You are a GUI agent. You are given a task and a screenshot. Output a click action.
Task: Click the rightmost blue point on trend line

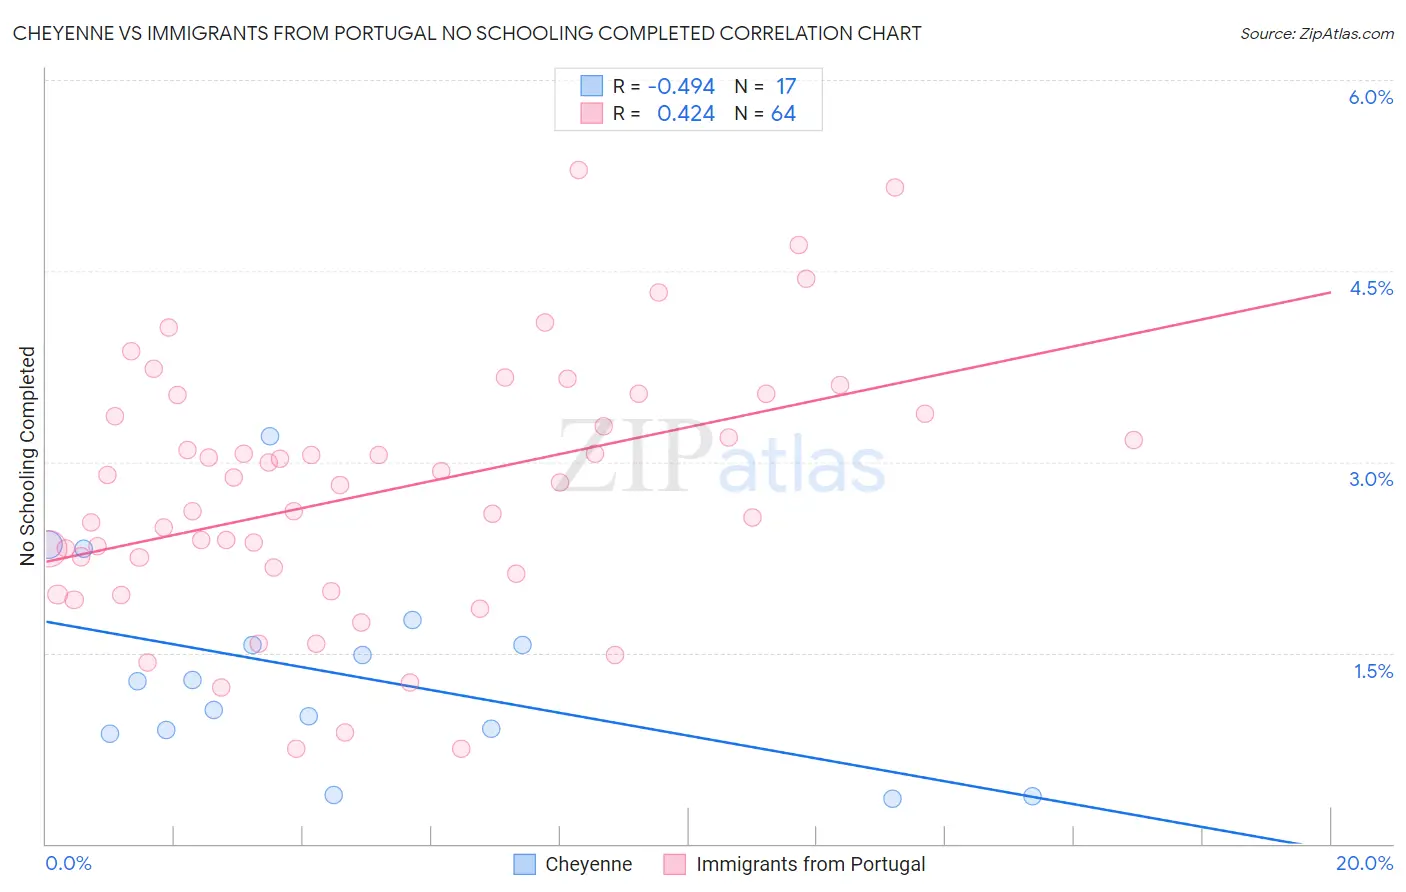(x=1032, y=796)
